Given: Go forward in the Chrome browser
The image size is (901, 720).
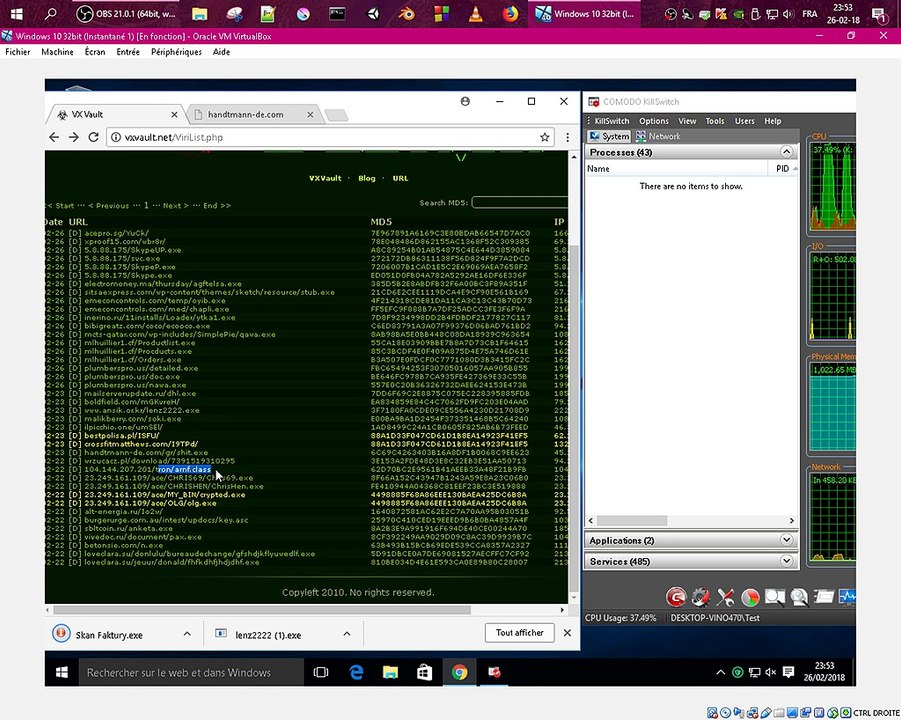Looking at the screenshot, I should (x=74, y=137).
